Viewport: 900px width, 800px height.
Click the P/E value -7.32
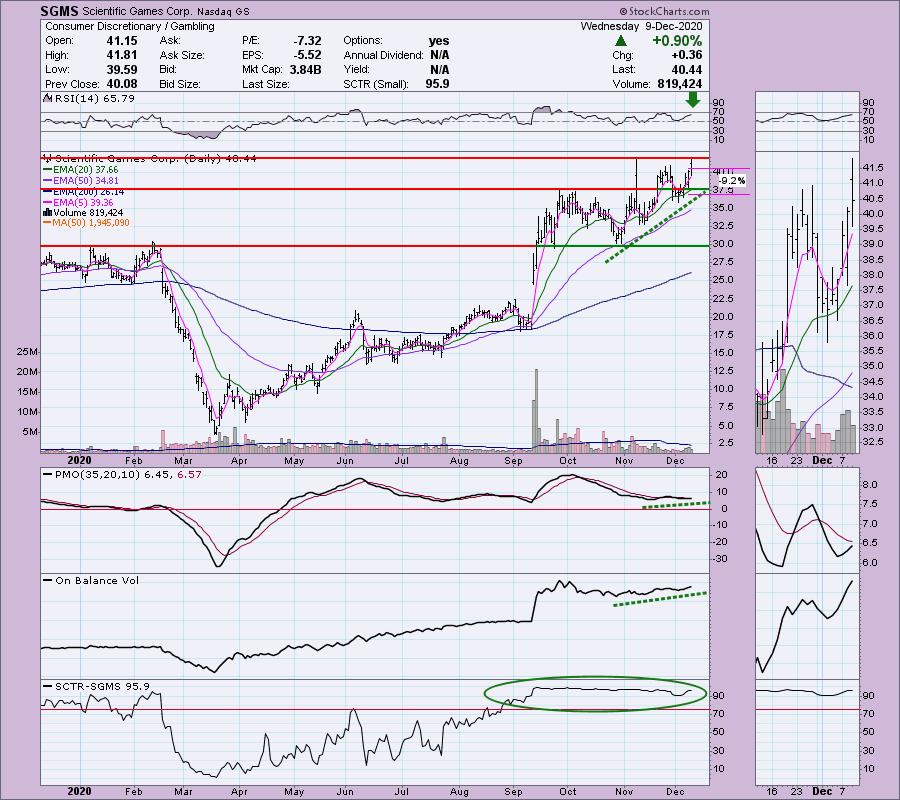point(307,41)
